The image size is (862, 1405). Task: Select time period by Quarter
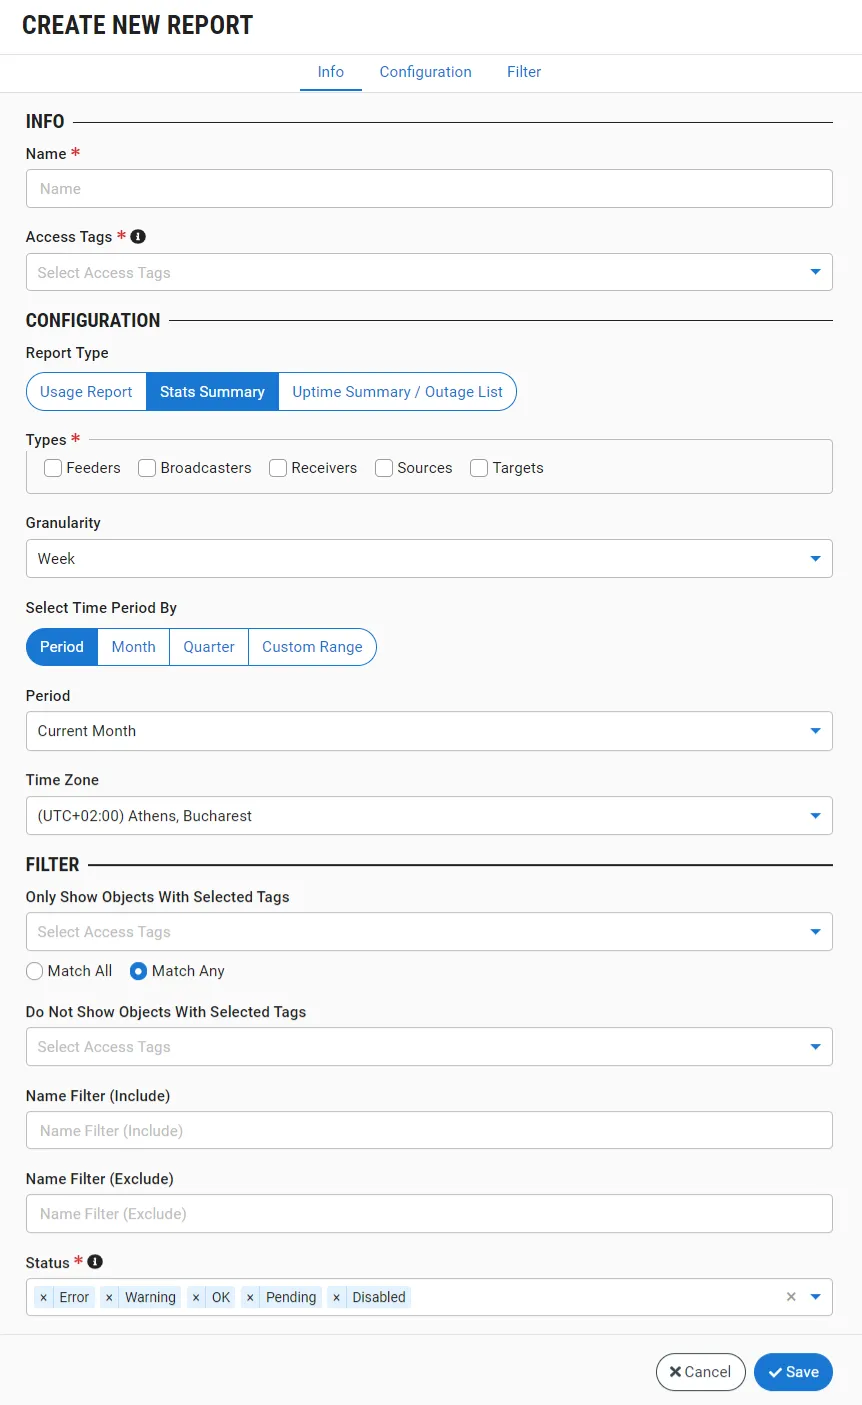[209, 647]
